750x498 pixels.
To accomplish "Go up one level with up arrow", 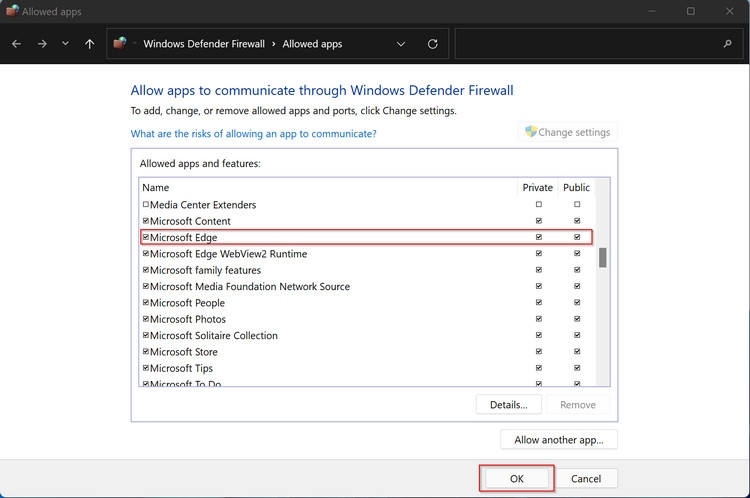I will click(89, 44).
